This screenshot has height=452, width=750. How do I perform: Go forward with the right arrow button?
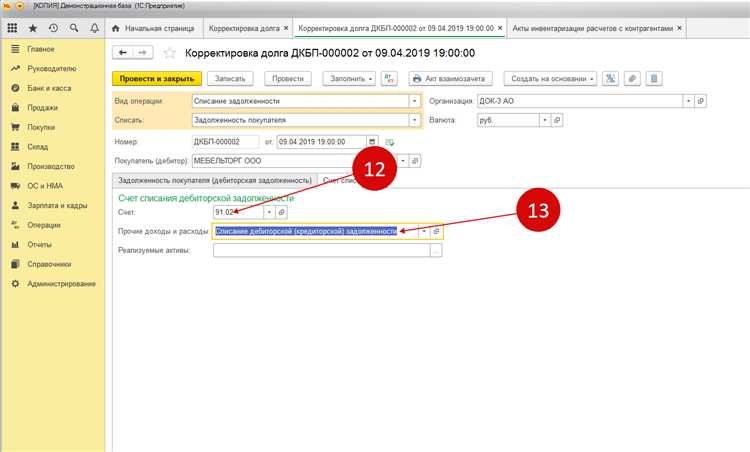[143, 53]
